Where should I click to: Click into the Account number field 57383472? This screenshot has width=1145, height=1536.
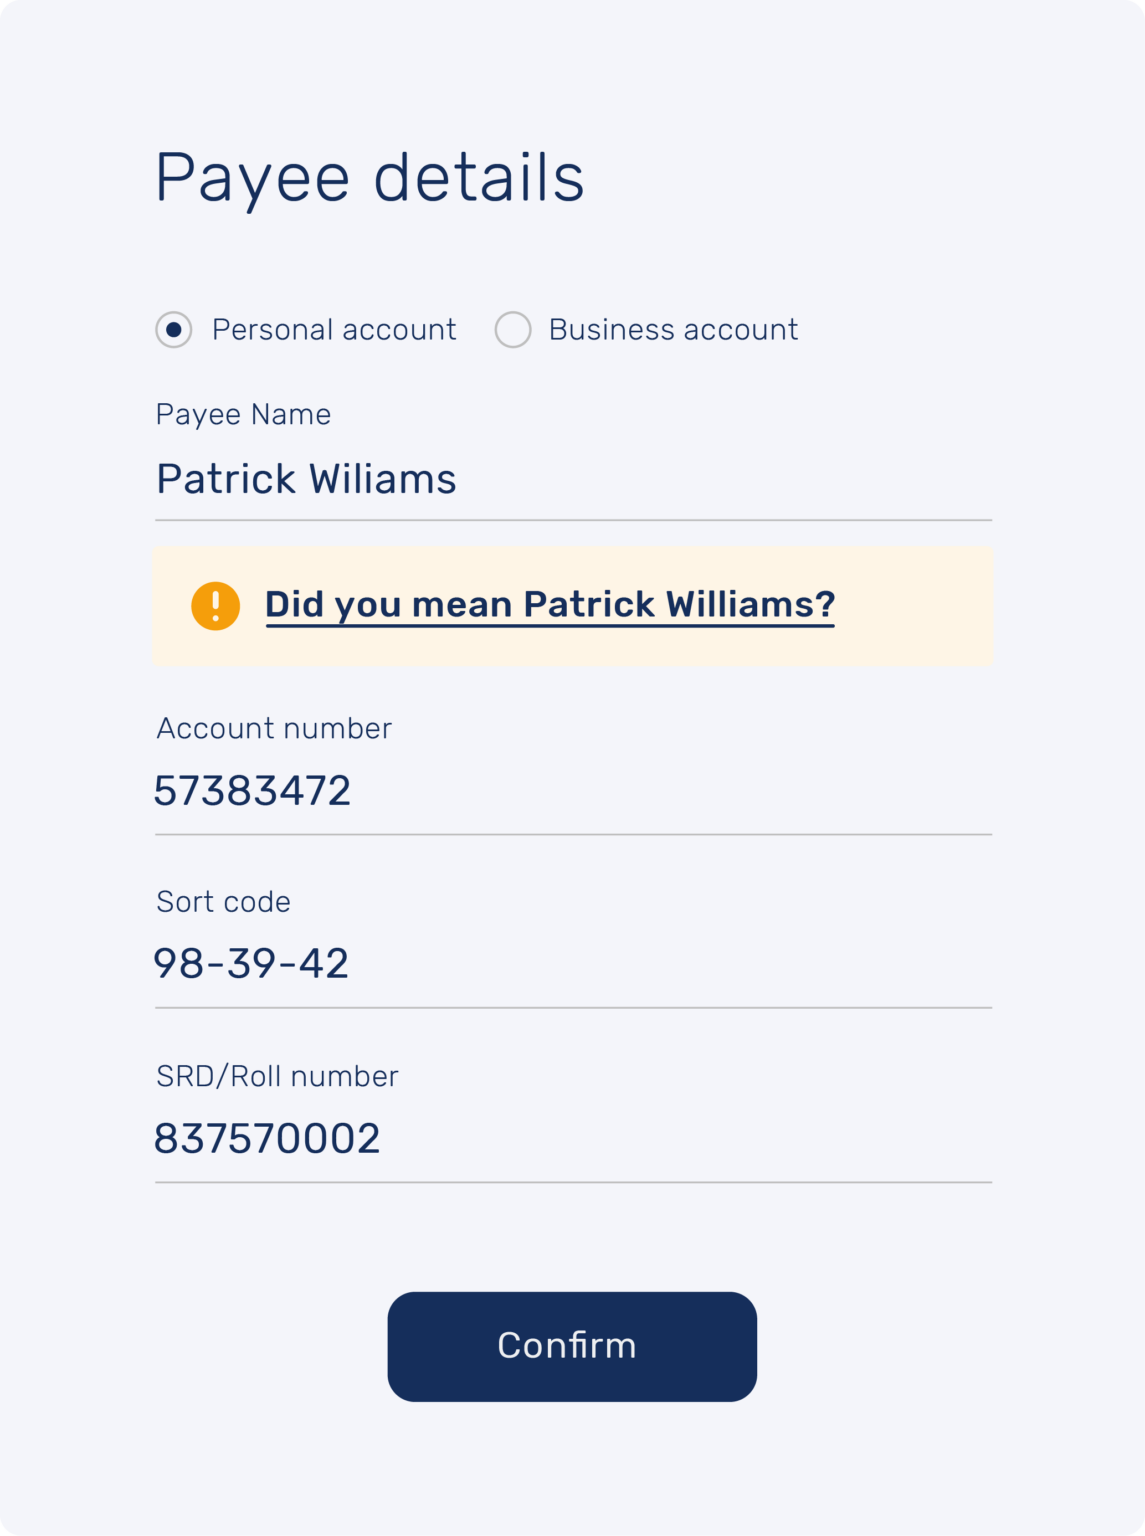click(252, 792)
